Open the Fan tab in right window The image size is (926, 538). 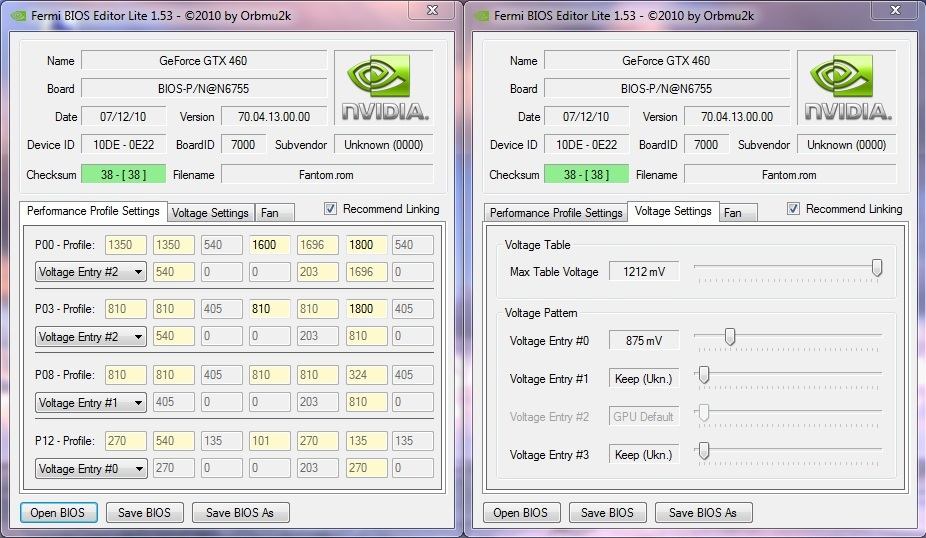click(x=737, y=213)
